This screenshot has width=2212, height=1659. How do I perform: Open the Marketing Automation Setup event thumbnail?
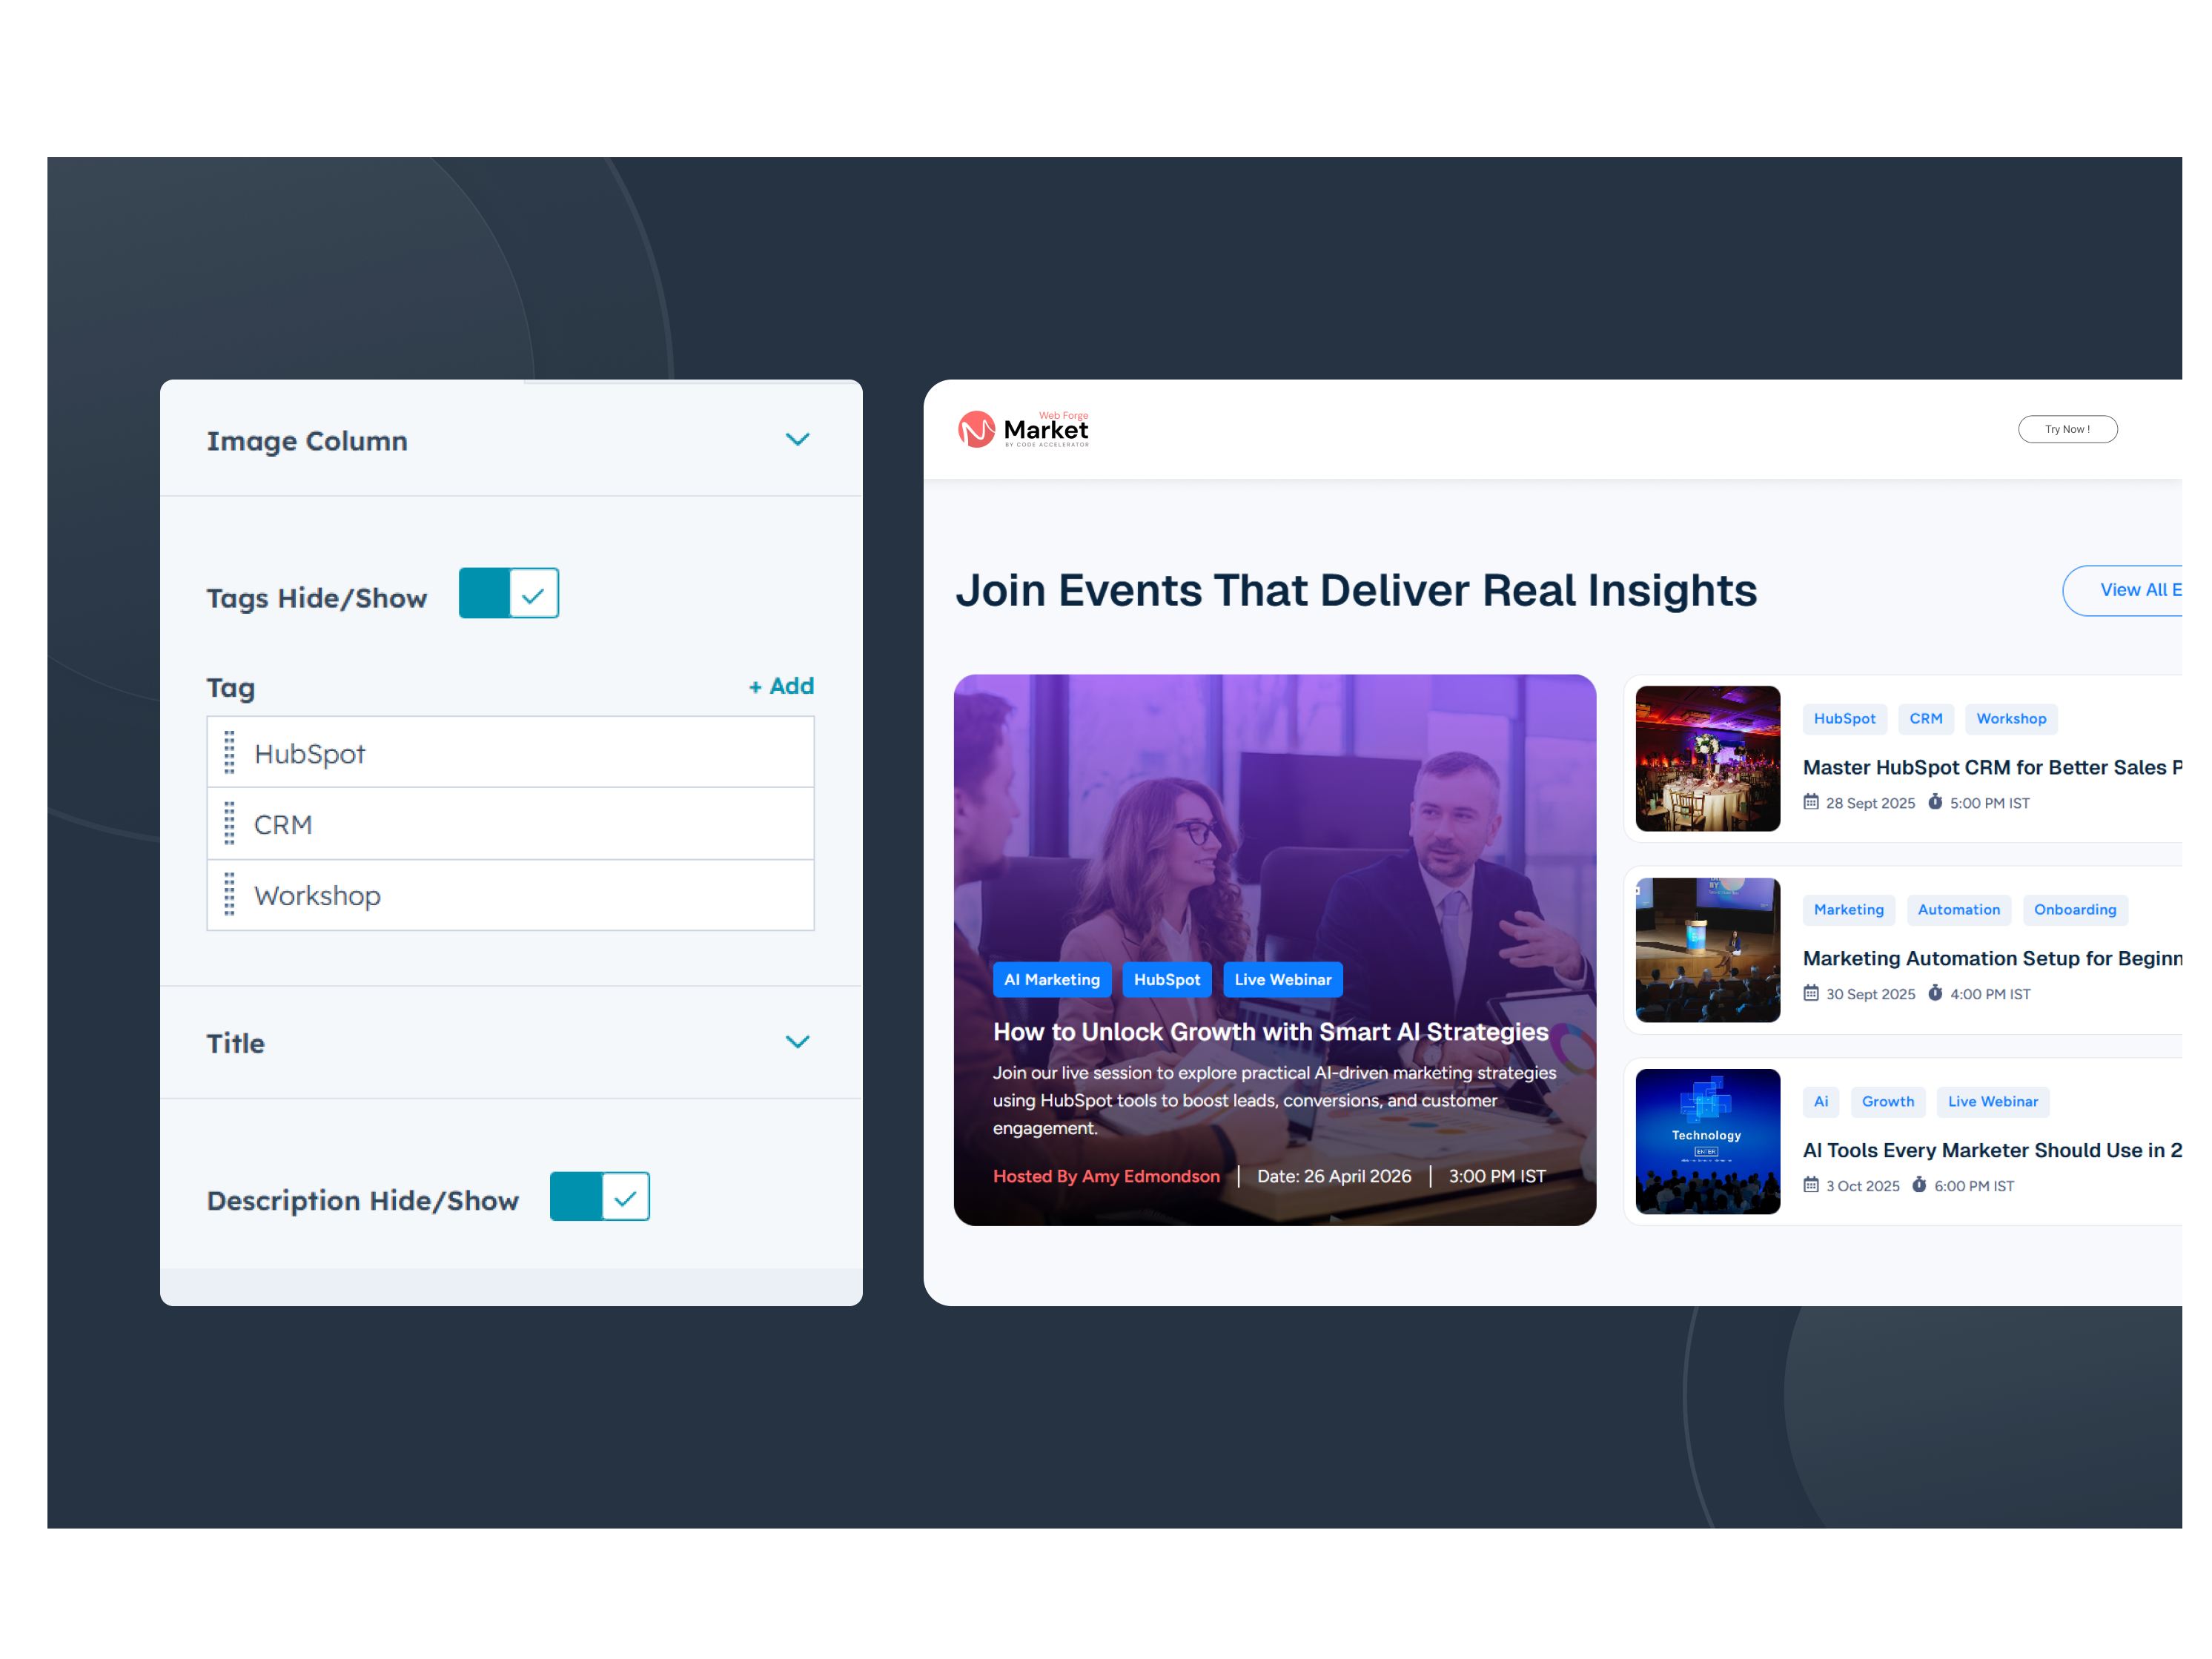(1708, 950)
